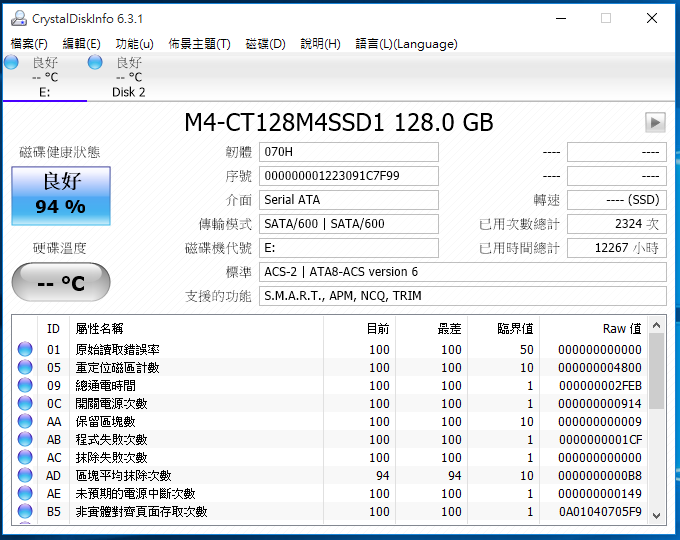Screen dimensions: 680x540
Task: Click the standard field ACS-2 | ATA8-ACS version 6
Action: coord(463,272)
